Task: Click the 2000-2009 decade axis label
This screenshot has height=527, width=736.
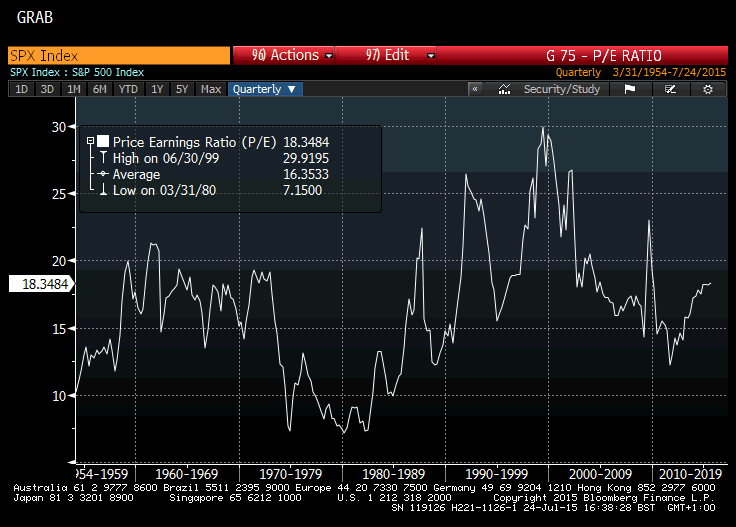Action: (x=600, y=474)
